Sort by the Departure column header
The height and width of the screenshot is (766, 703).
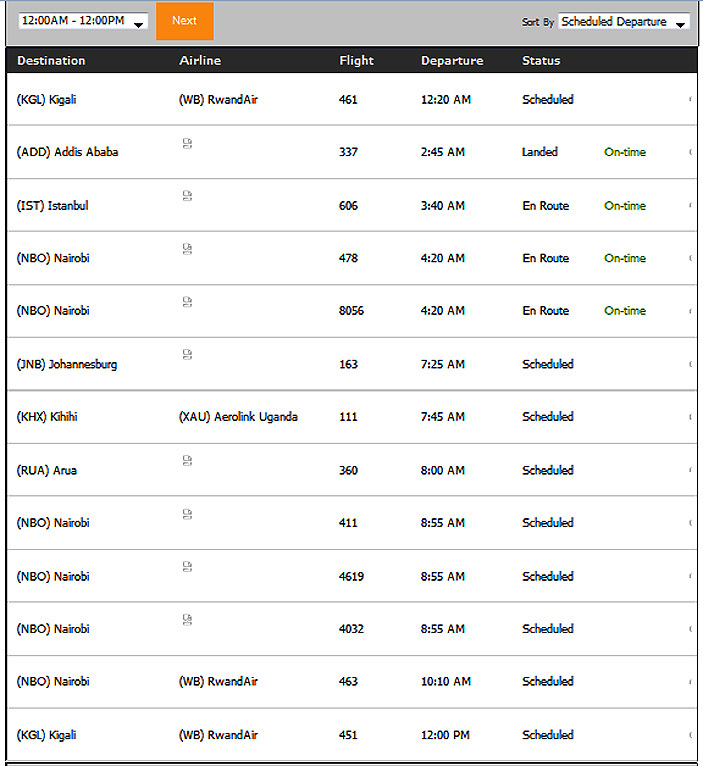[x=452, y=61]
